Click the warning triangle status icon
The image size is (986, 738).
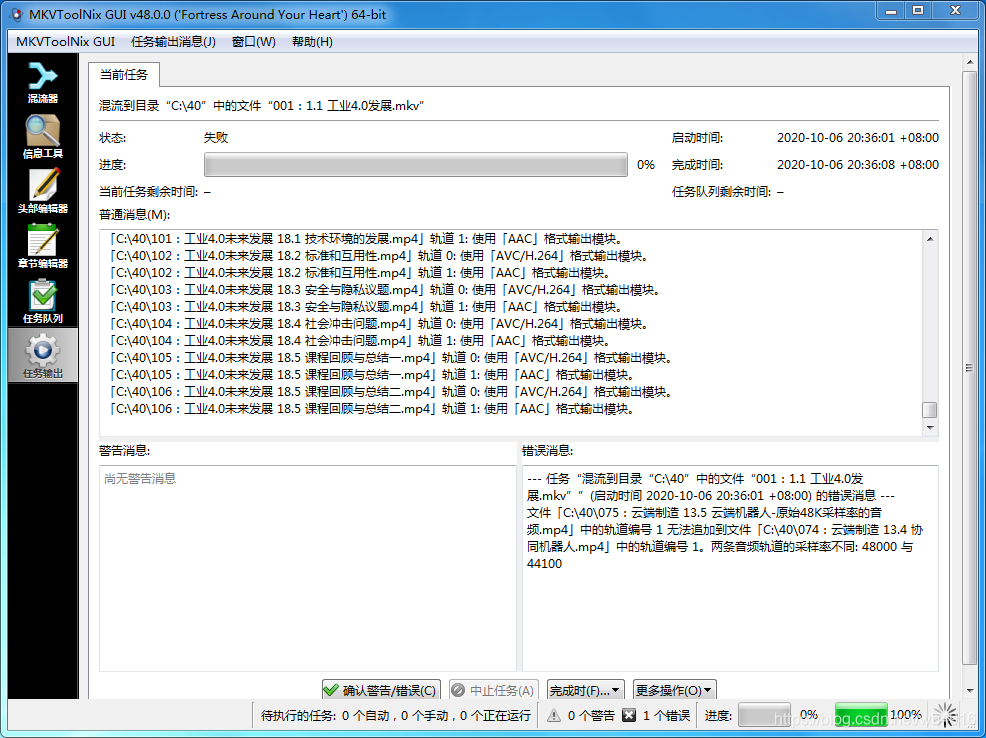coord(554,715)
